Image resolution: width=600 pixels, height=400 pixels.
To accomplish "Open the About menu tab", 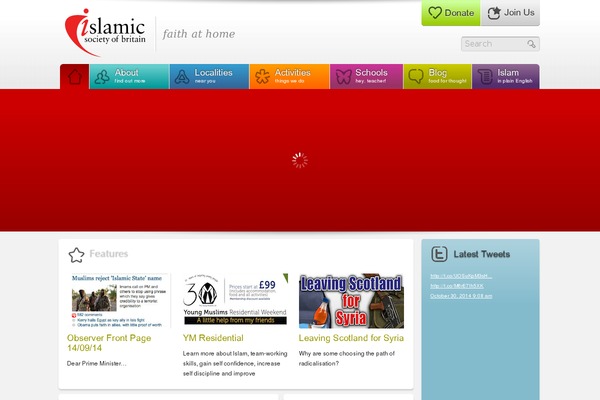I will (129, 77).
